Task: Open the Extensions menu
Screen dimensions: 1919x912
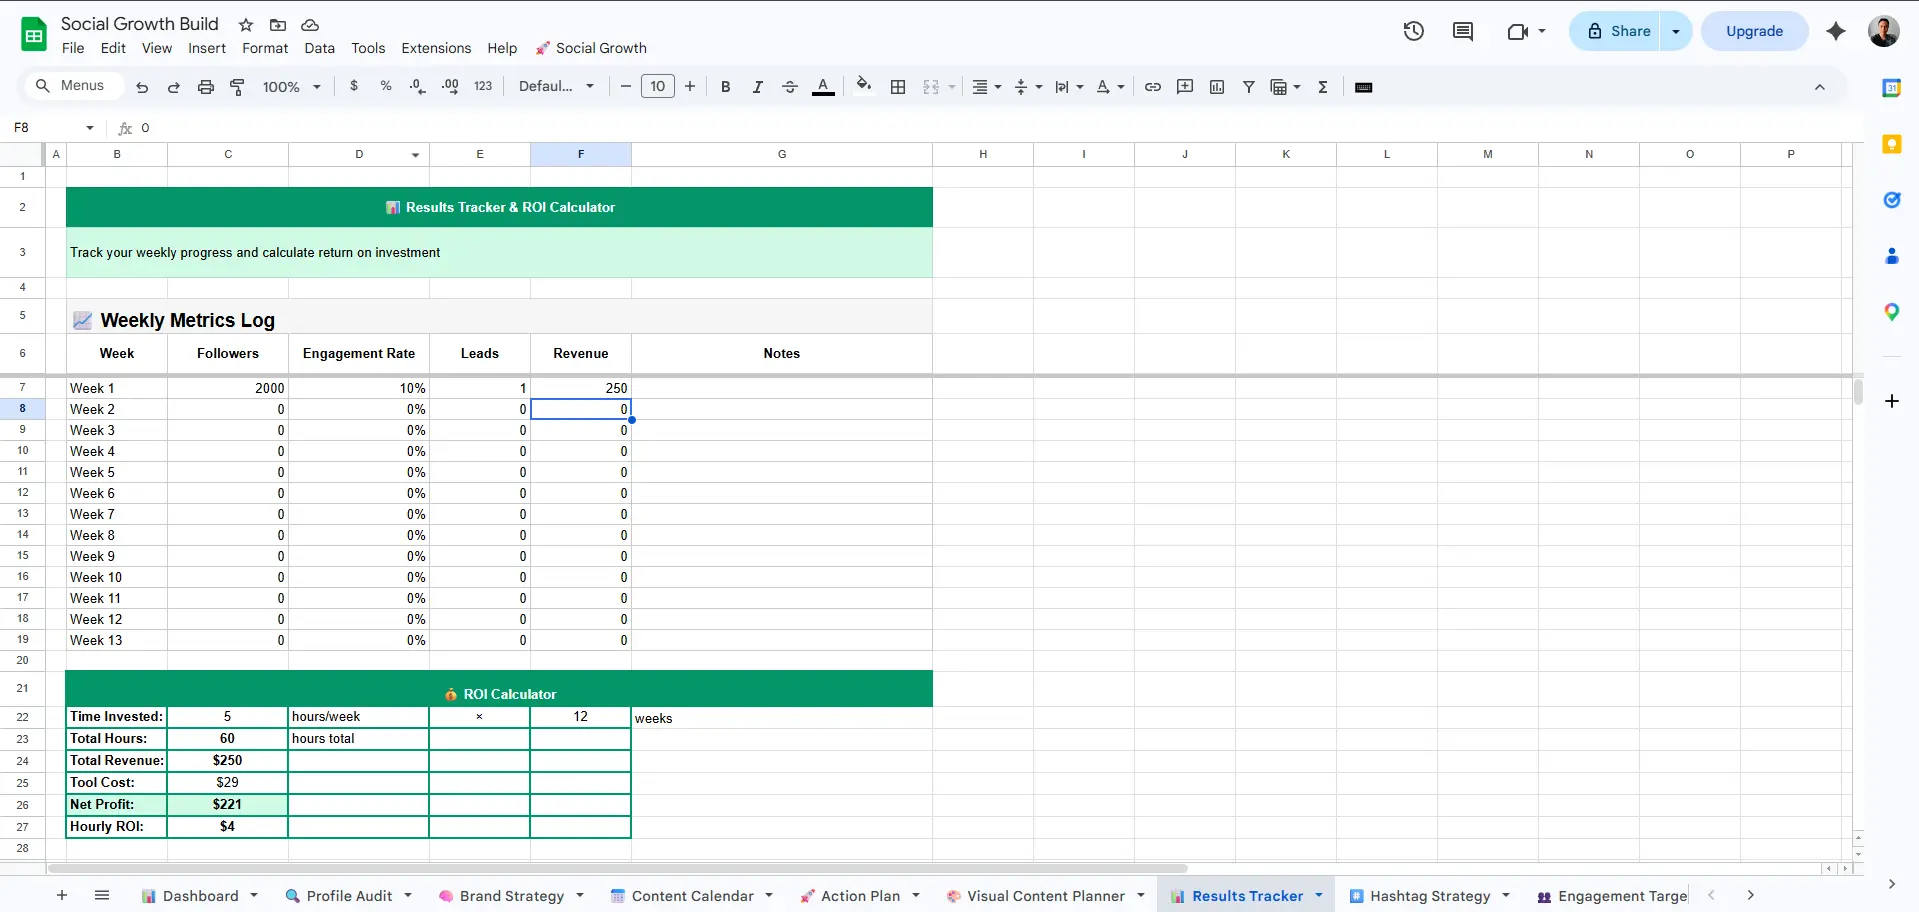Action: pos(436,48)
